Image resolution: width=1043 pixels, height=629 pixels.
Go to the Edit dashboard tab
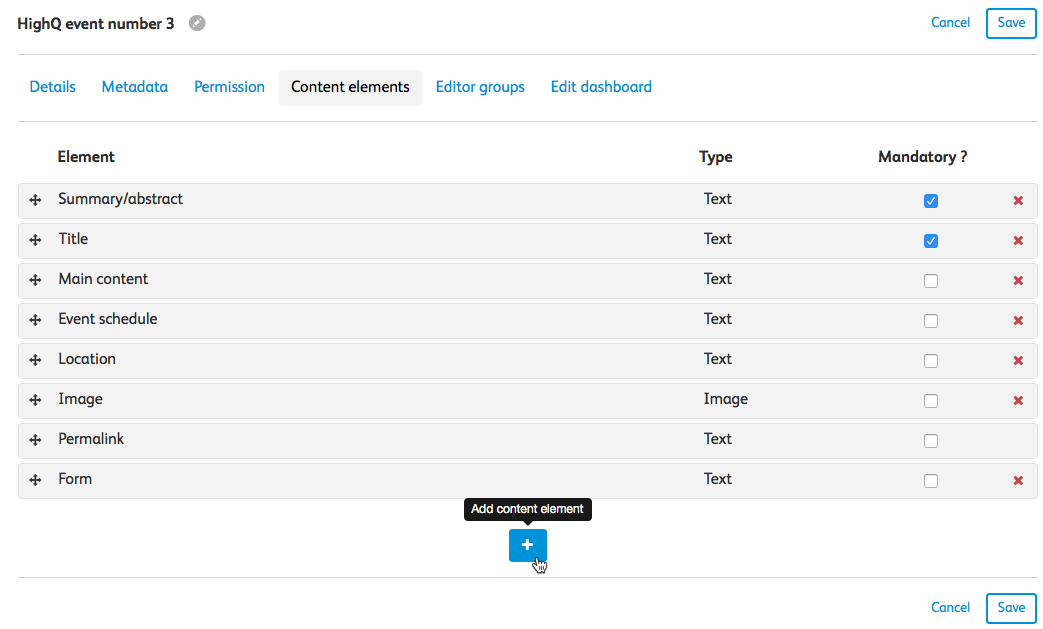pos(601,87)
